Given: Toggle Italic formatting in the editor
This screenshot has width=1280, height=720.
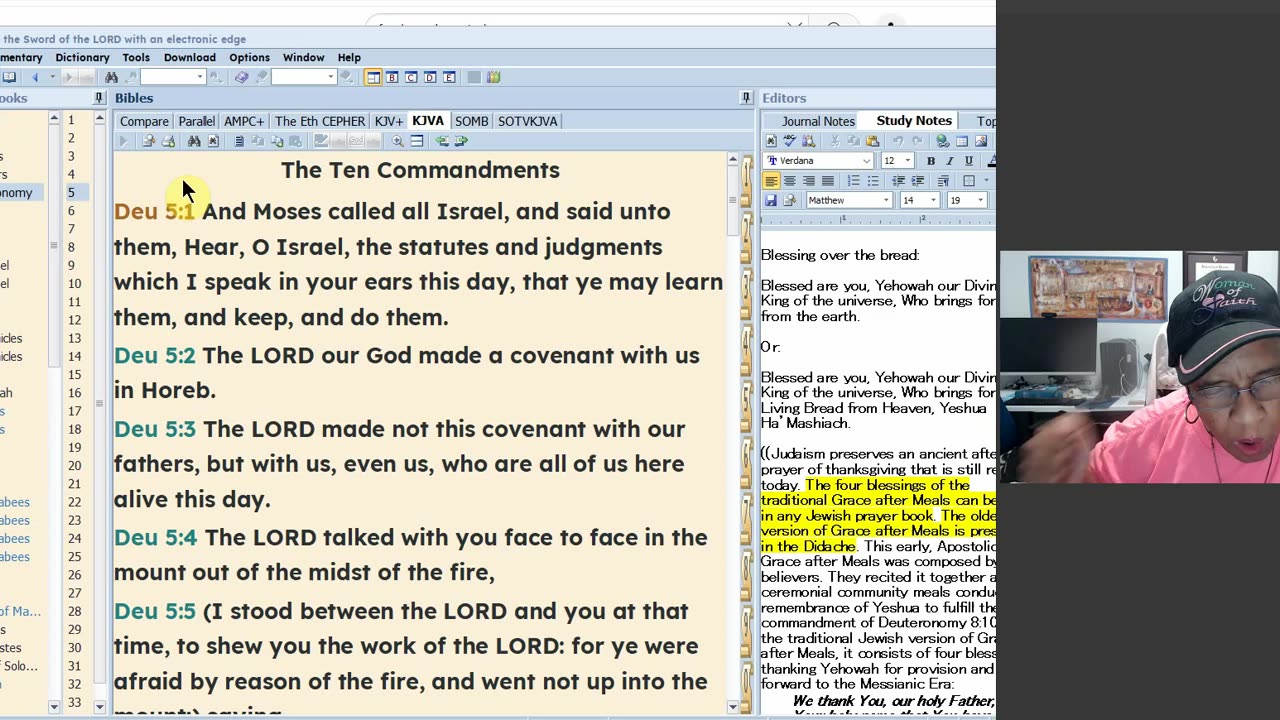Looking at the screenshot, I should pos(950,161).
